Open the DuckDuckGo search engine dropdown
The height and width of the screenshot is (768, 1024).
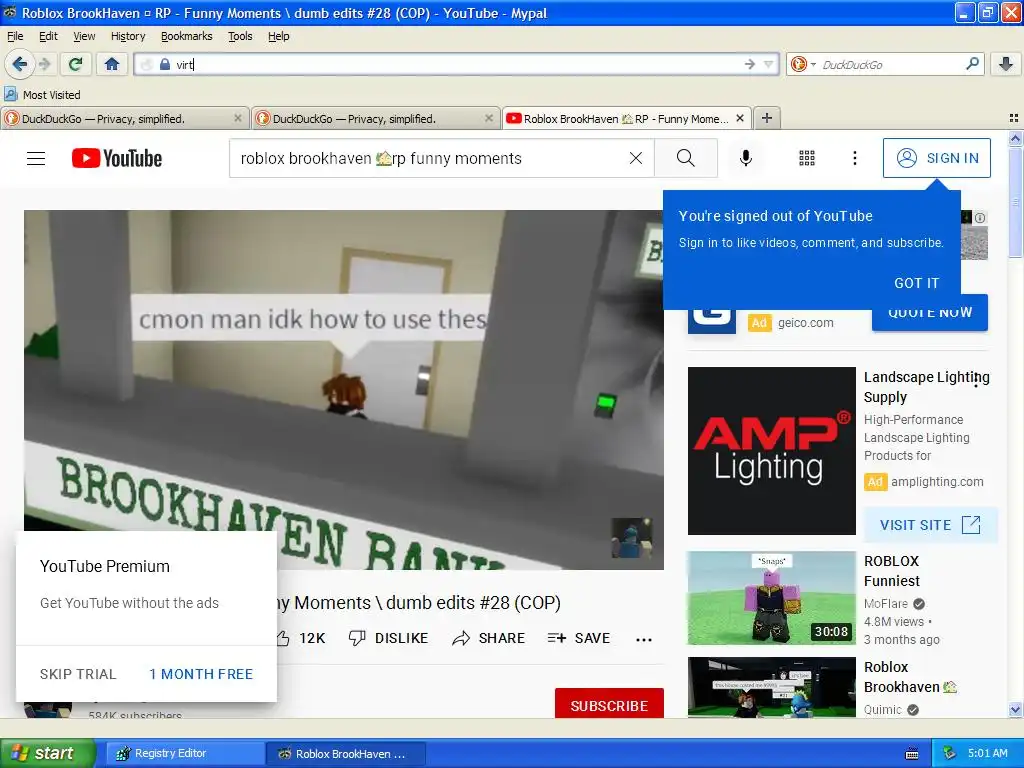tap(803, 64)
